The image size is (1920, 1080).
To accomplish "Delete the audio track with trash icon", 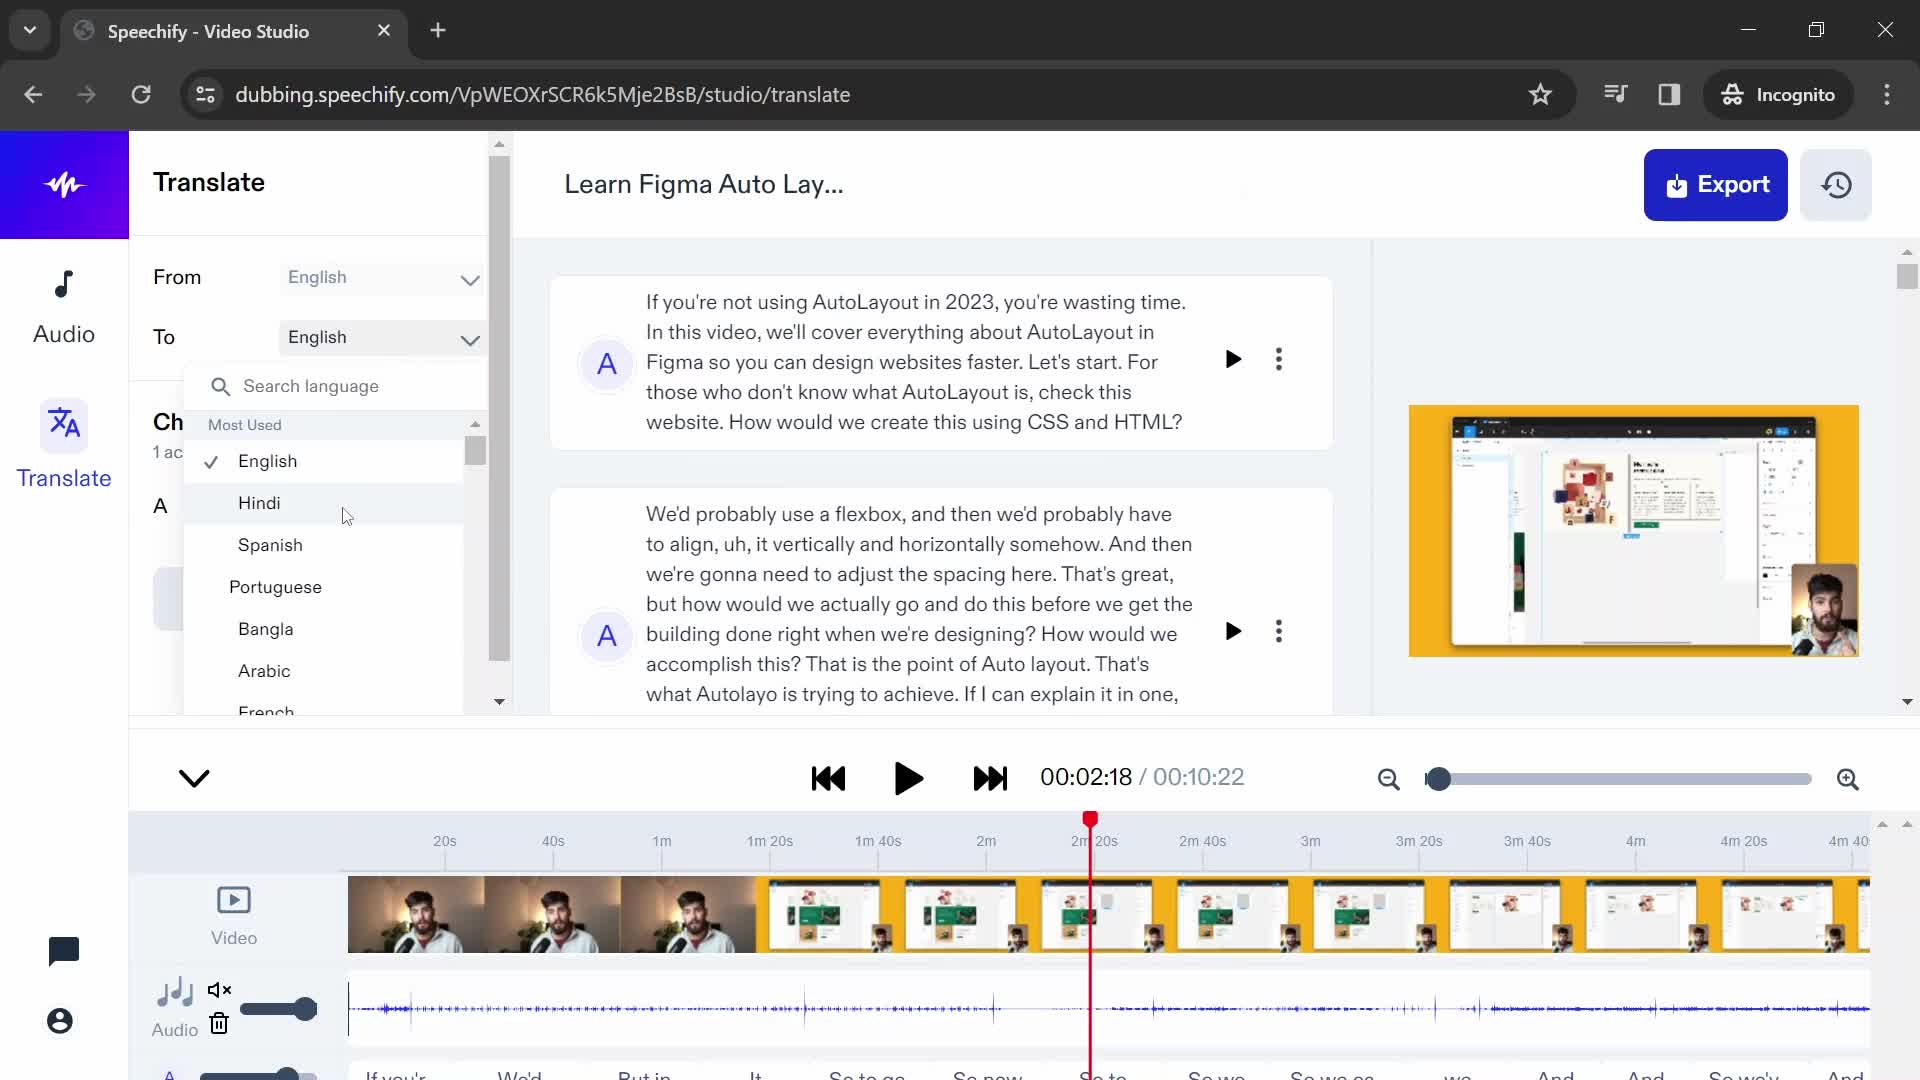I will [219, 1023].
